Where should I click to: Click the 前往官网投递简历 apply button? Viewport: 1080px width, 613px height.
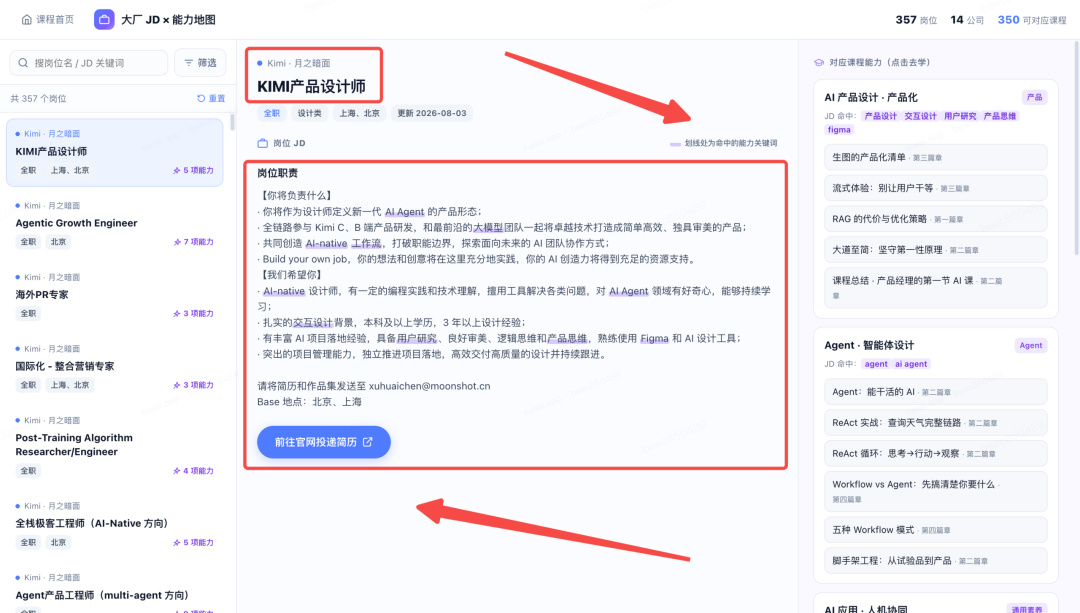coord(324,442)
